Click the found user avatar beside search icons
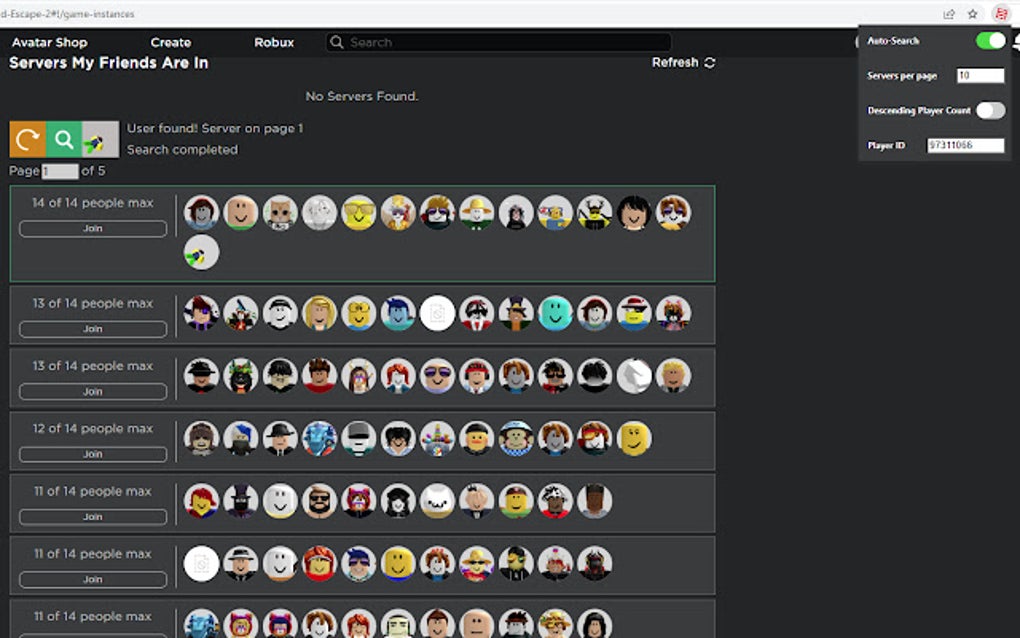Image resolution: width=1020 pixels, height=638 pixels. point(101,139)
